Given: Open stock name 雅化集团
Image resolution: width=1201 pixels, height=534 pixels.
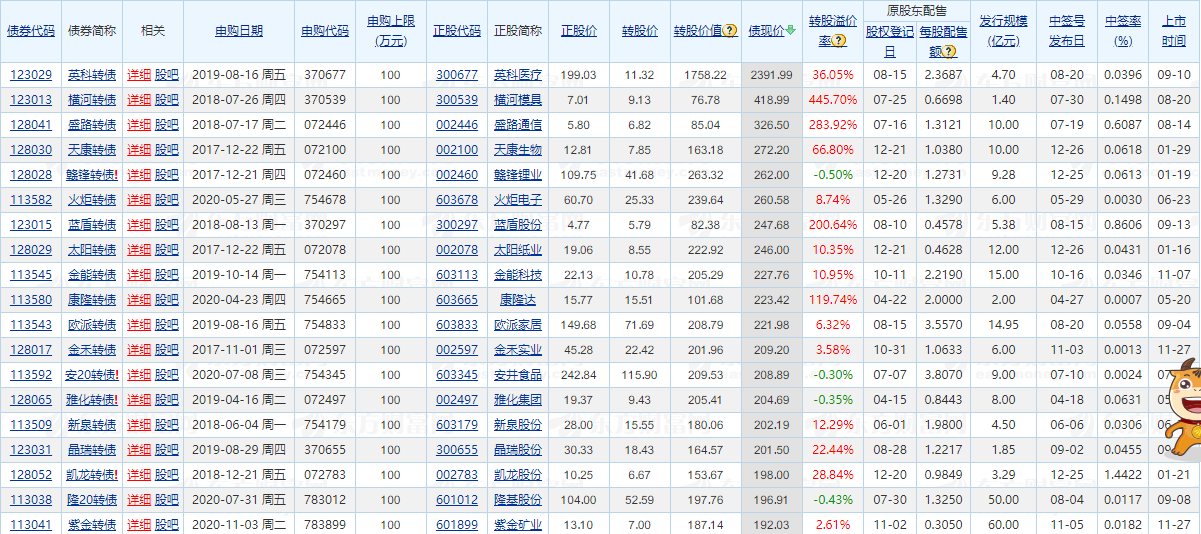Looking at the screenshot, I should [x=518, y=400].
